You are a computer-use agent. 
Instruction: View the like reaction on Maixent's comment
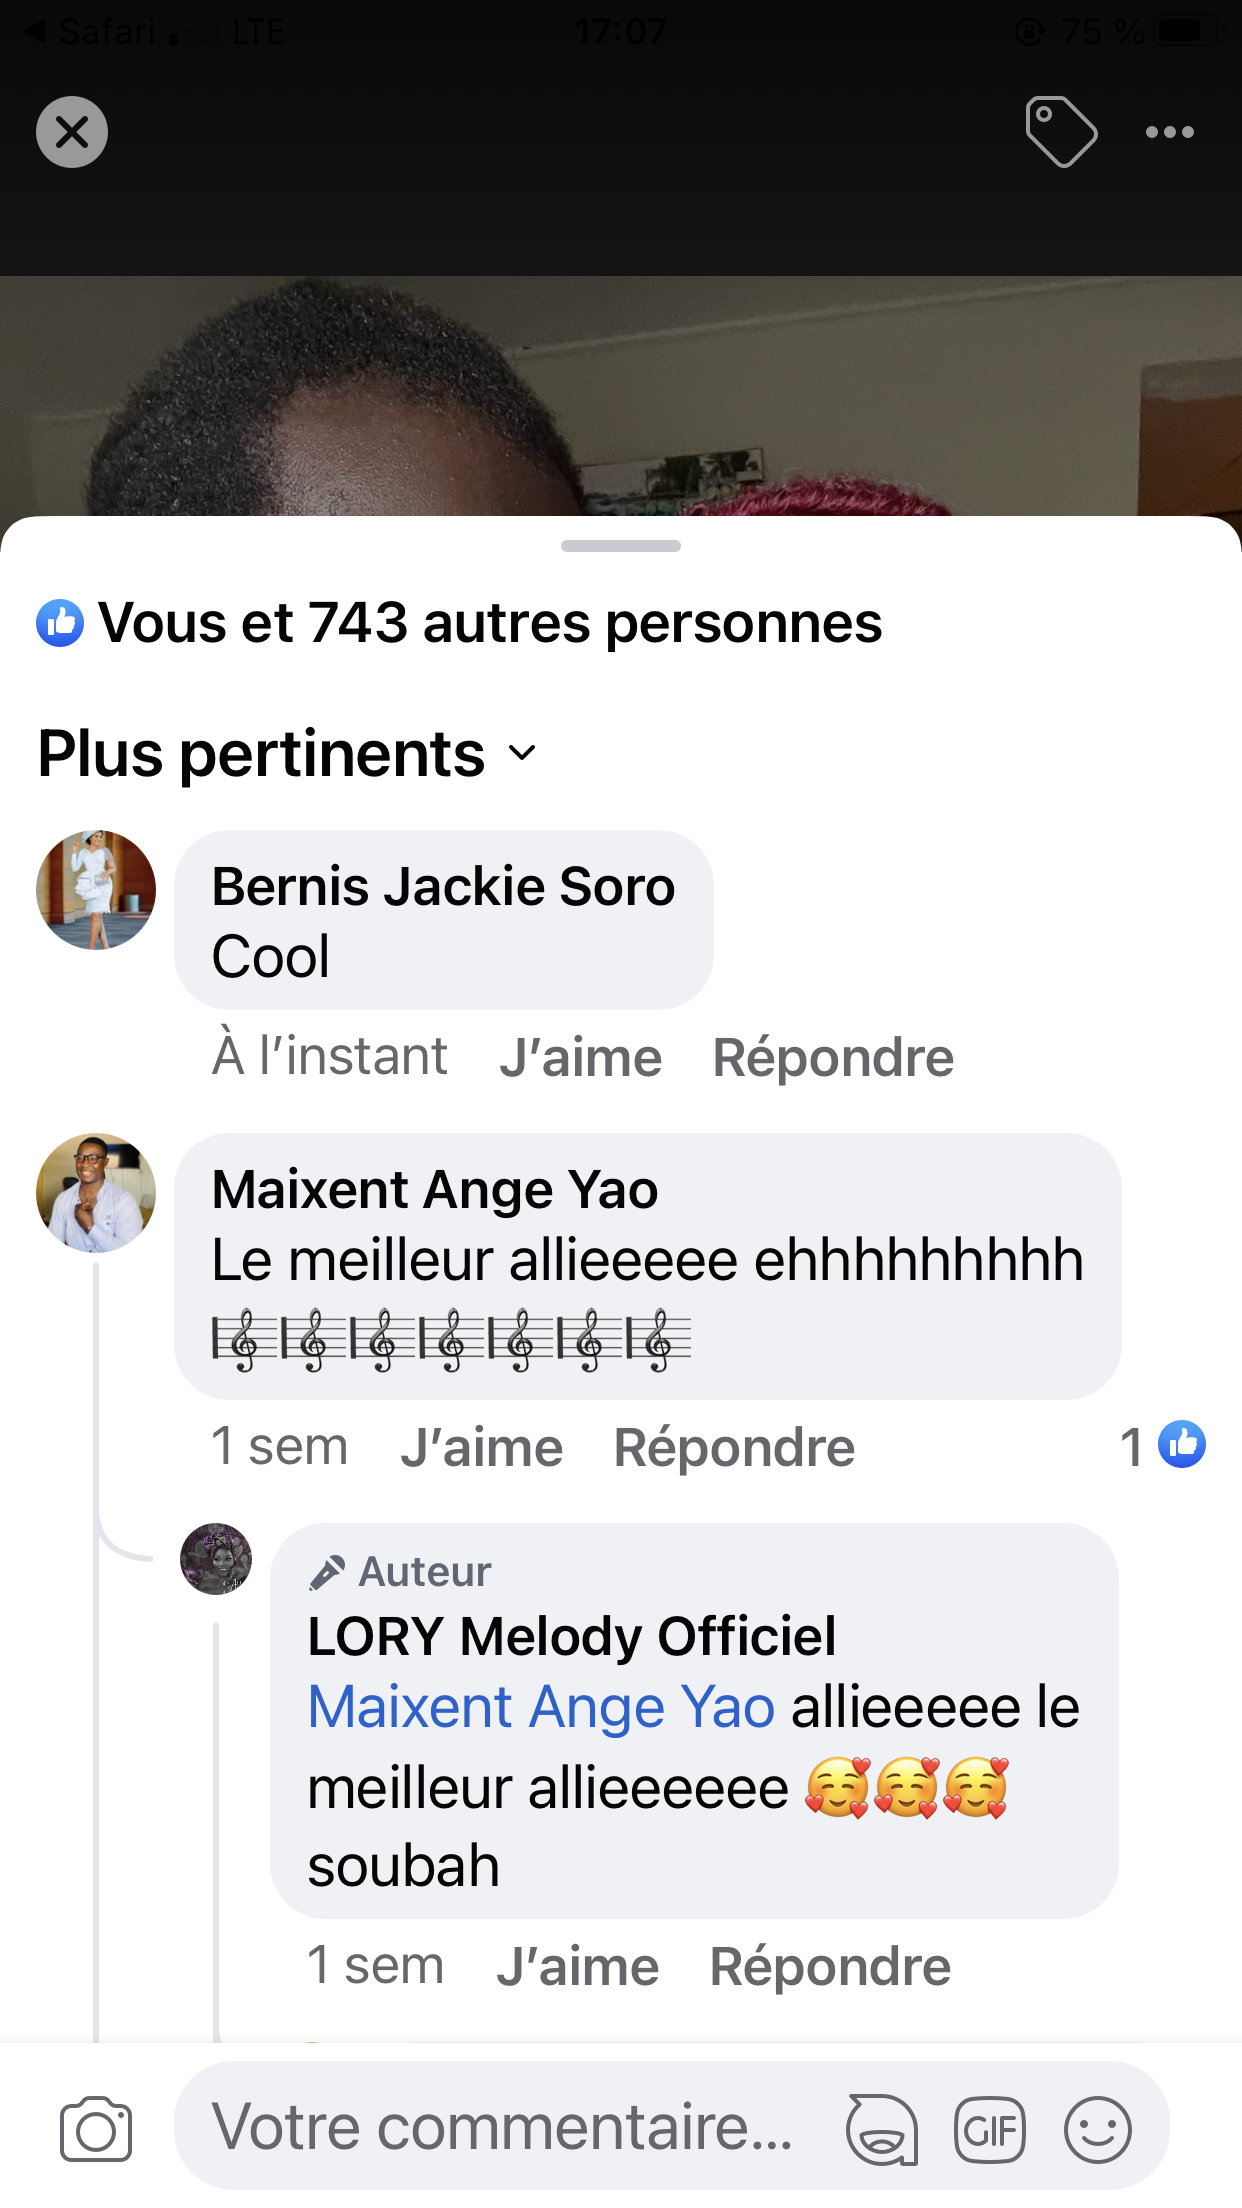point(1181,1445)
